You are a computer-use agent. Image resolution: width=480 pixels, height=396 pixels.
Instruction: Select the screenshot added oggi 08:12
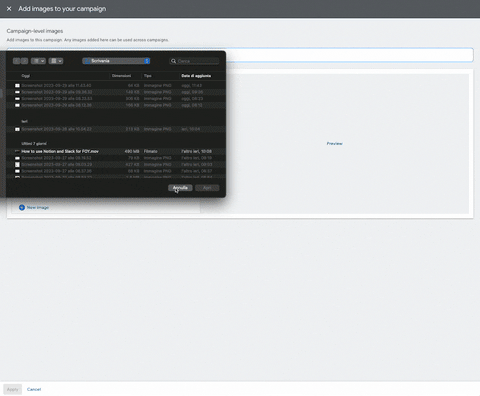click(x=116, y=105)
